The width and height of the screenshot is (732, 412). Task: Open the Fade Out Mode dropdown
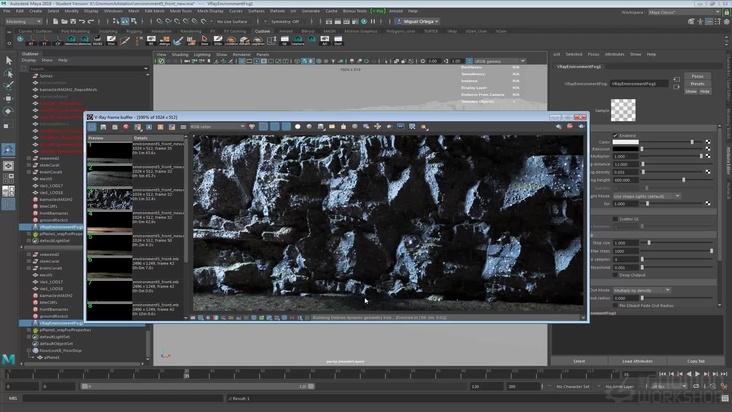pyautogui.click(x=642, y=290)
